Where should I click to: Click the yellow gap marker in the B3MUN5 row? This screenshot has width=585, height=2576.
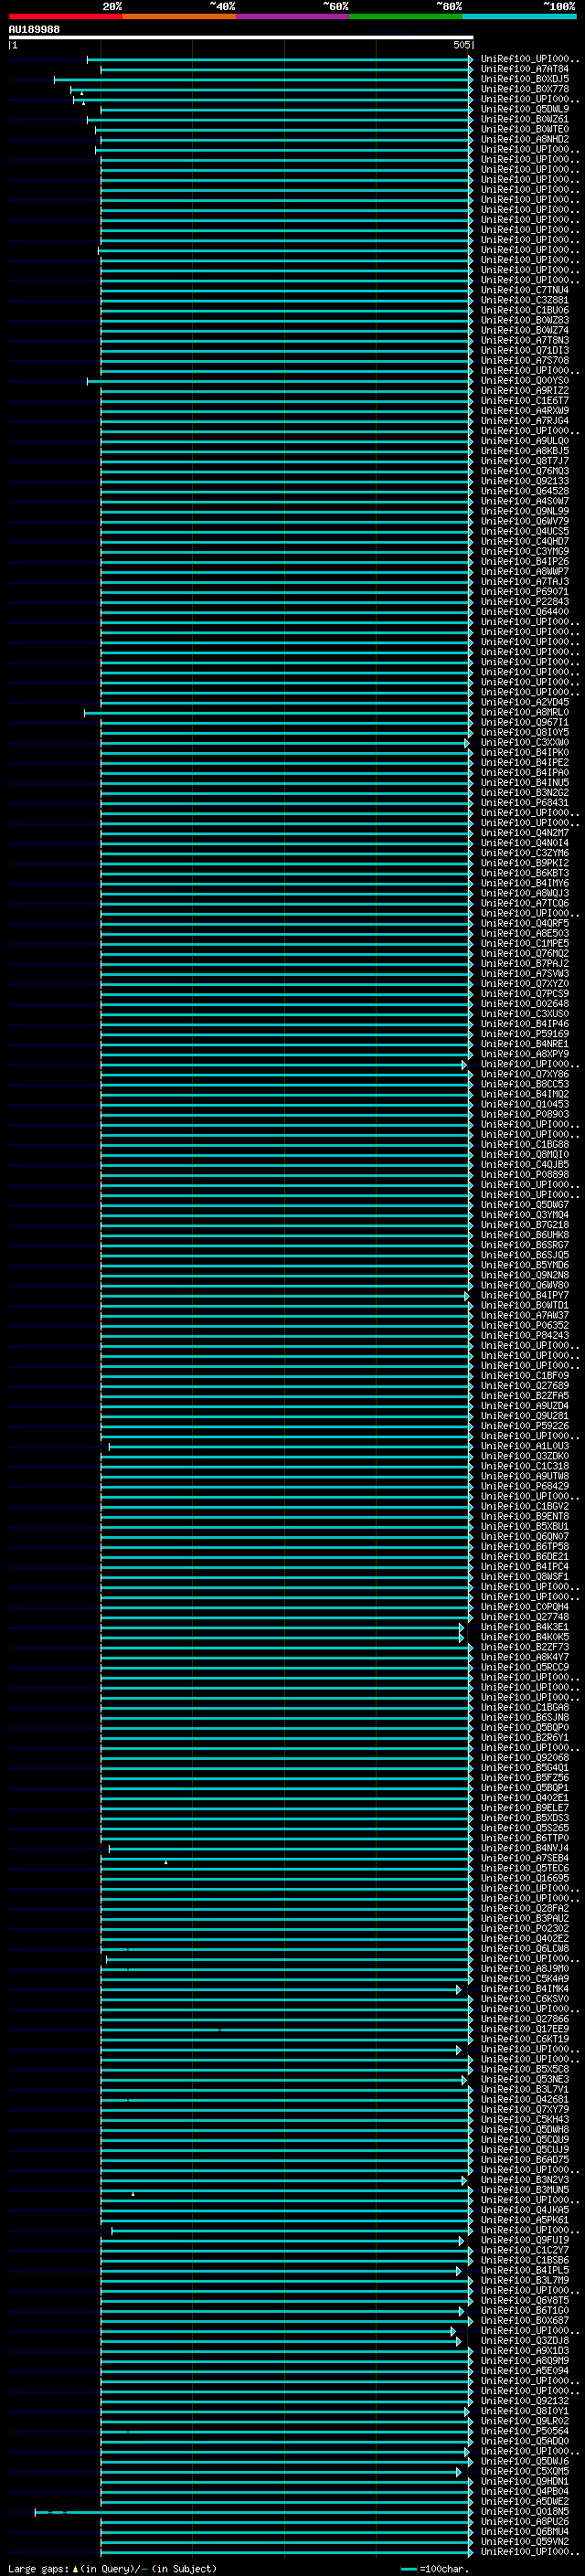(133, 2194)
